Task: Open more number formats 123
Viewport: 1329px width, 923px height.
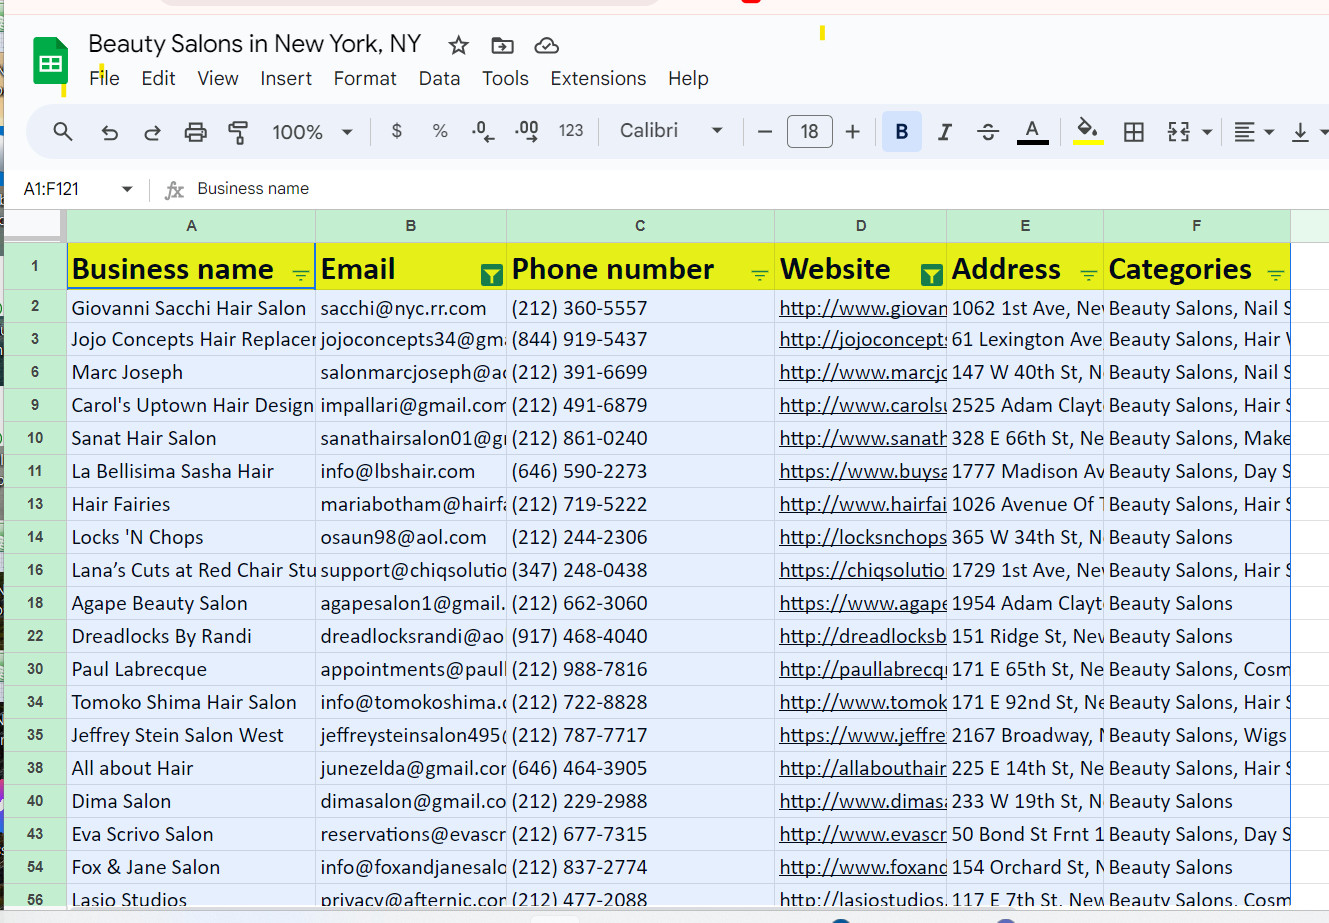Action: (x=571, y=131)
